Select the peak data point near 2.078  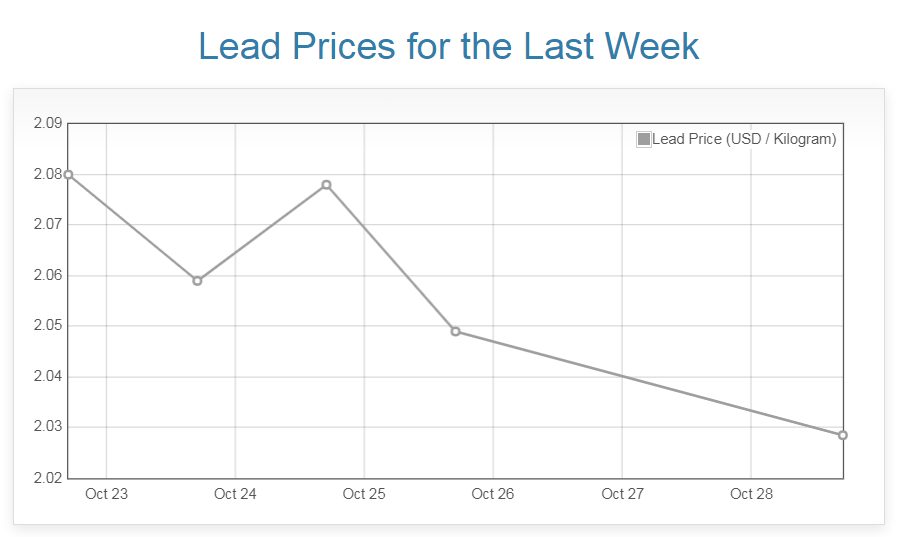click(326, 185)
